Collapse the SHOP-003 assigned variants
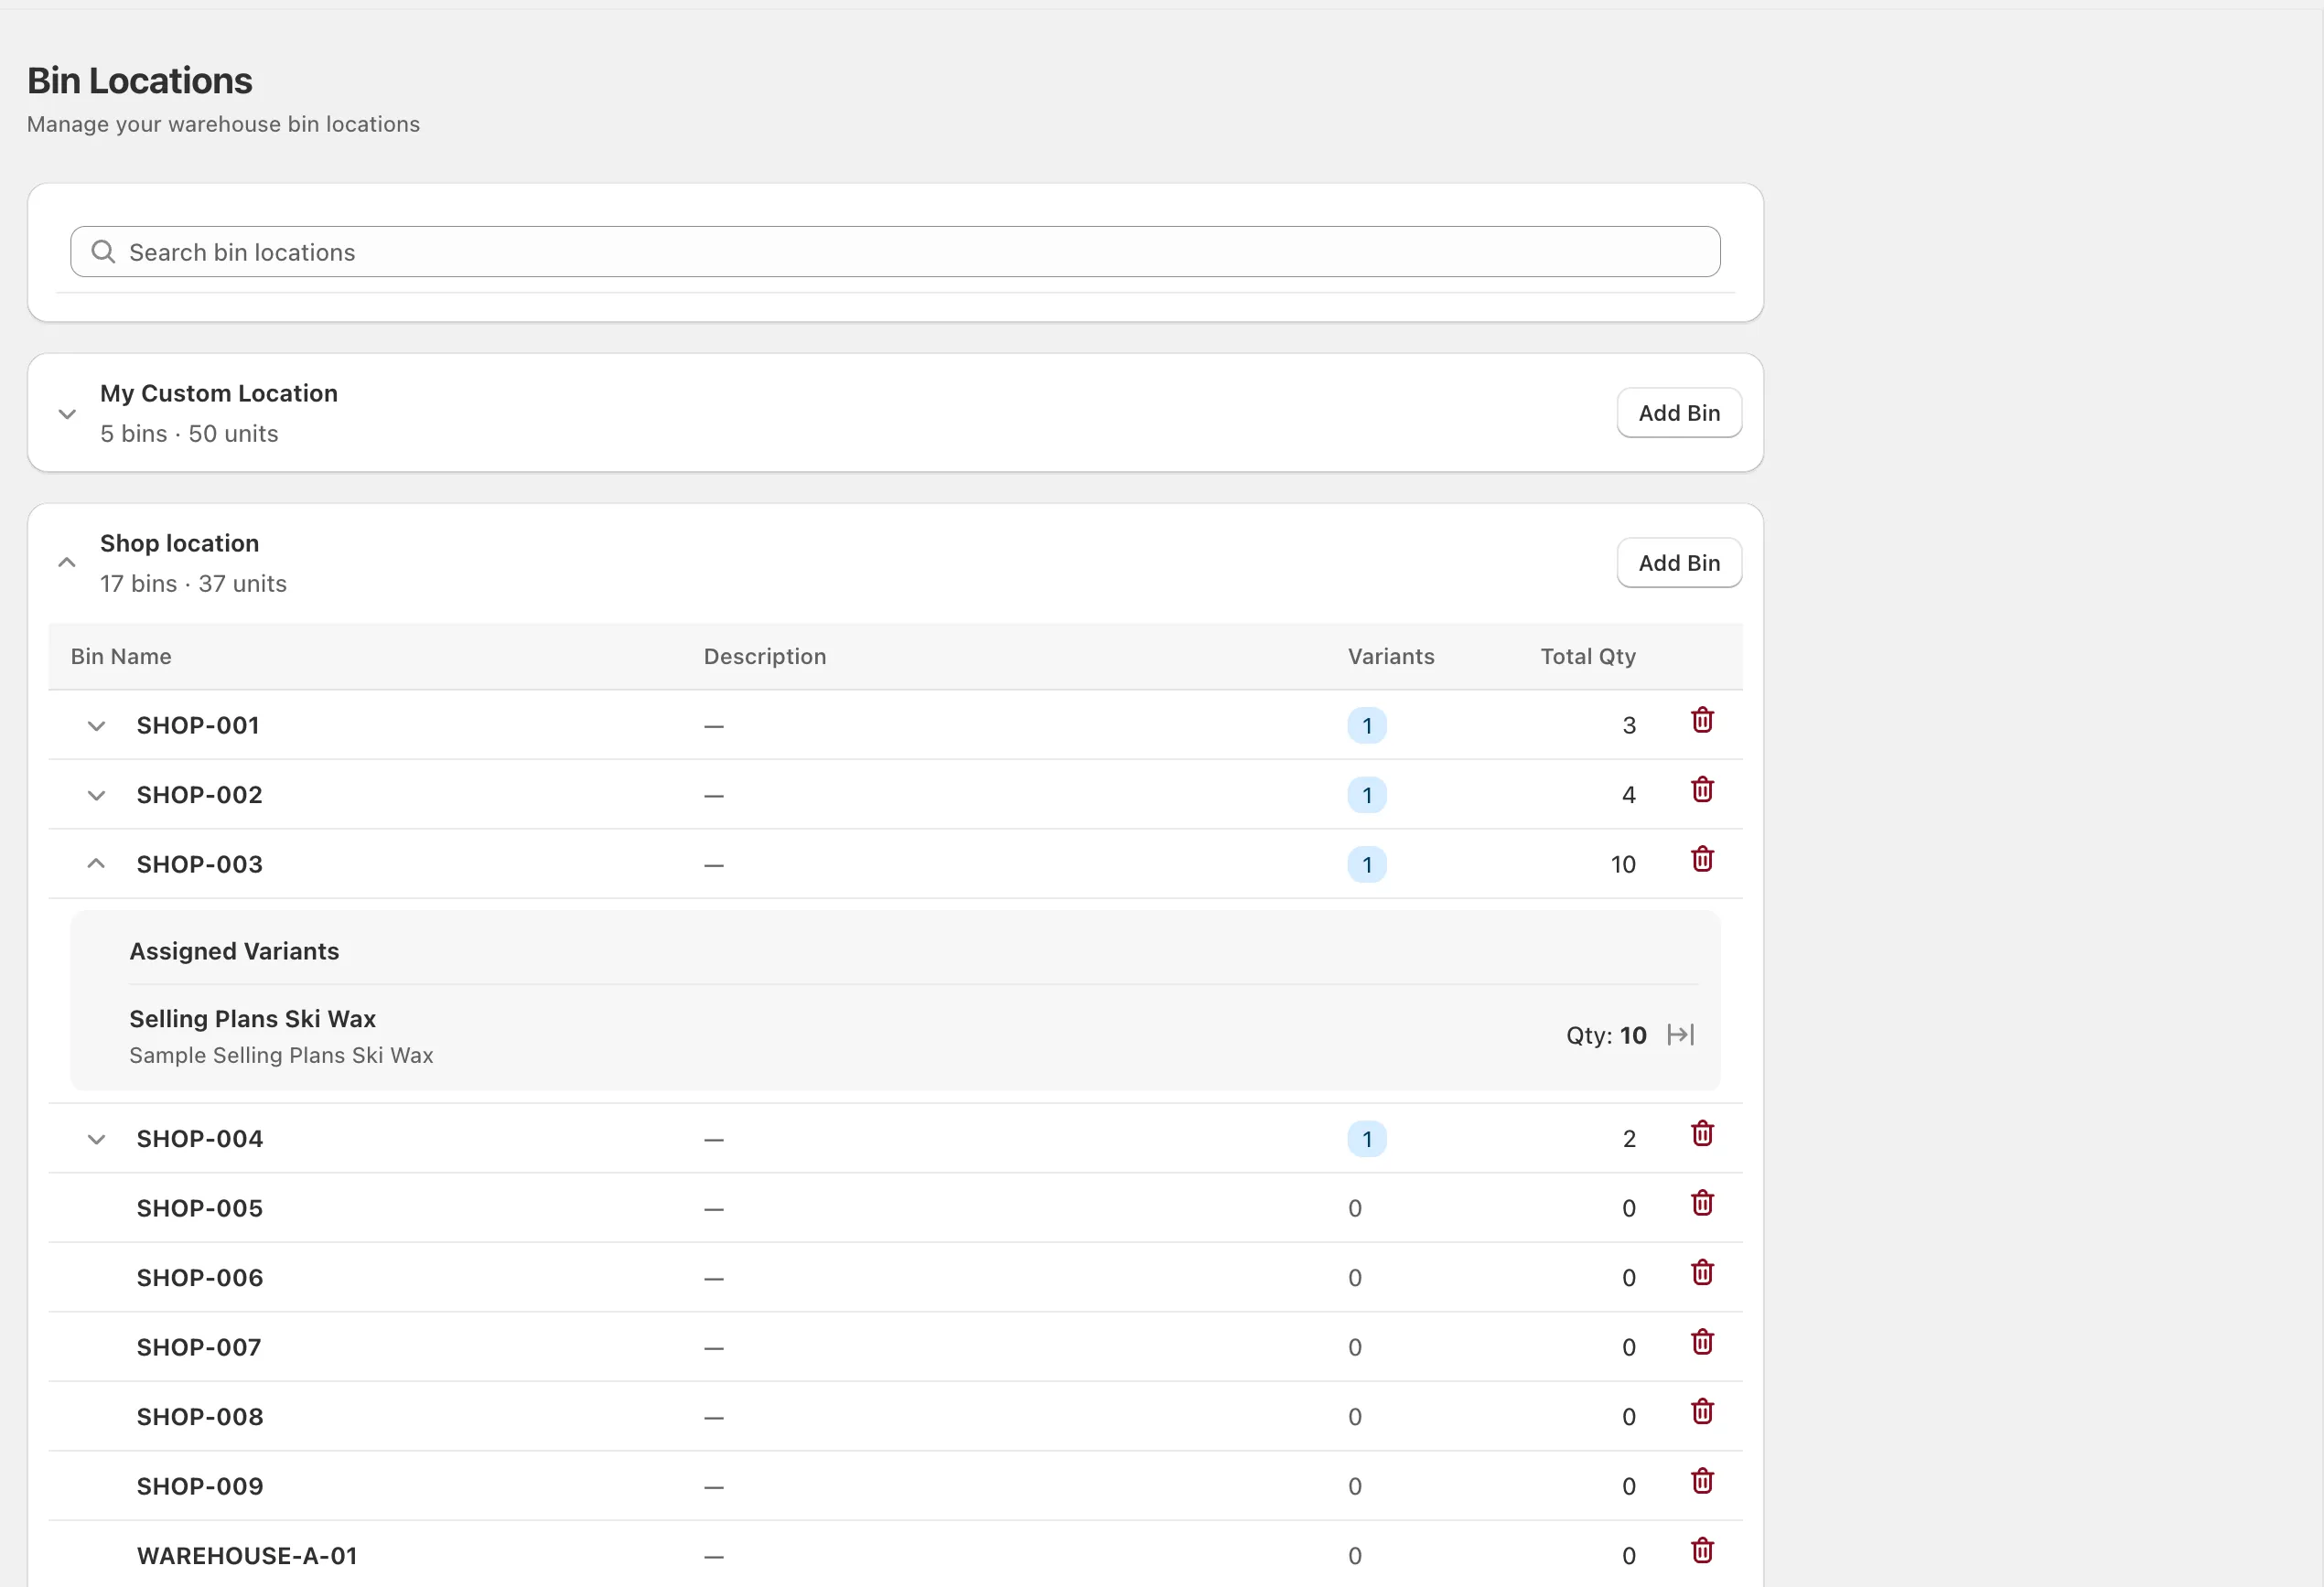The height and width of the screenshot is (1587, 2324). (96, 864)
